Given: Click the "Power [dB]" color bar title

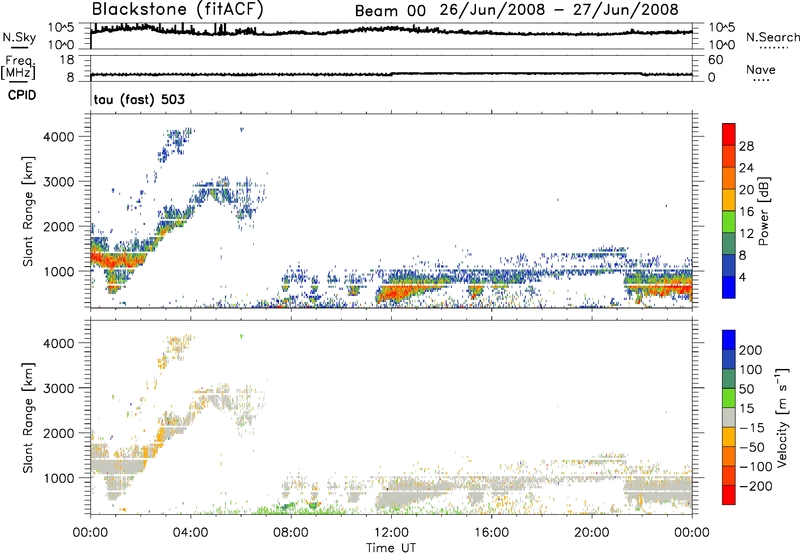Looking at the screenshot, I should tap(763, 211).
